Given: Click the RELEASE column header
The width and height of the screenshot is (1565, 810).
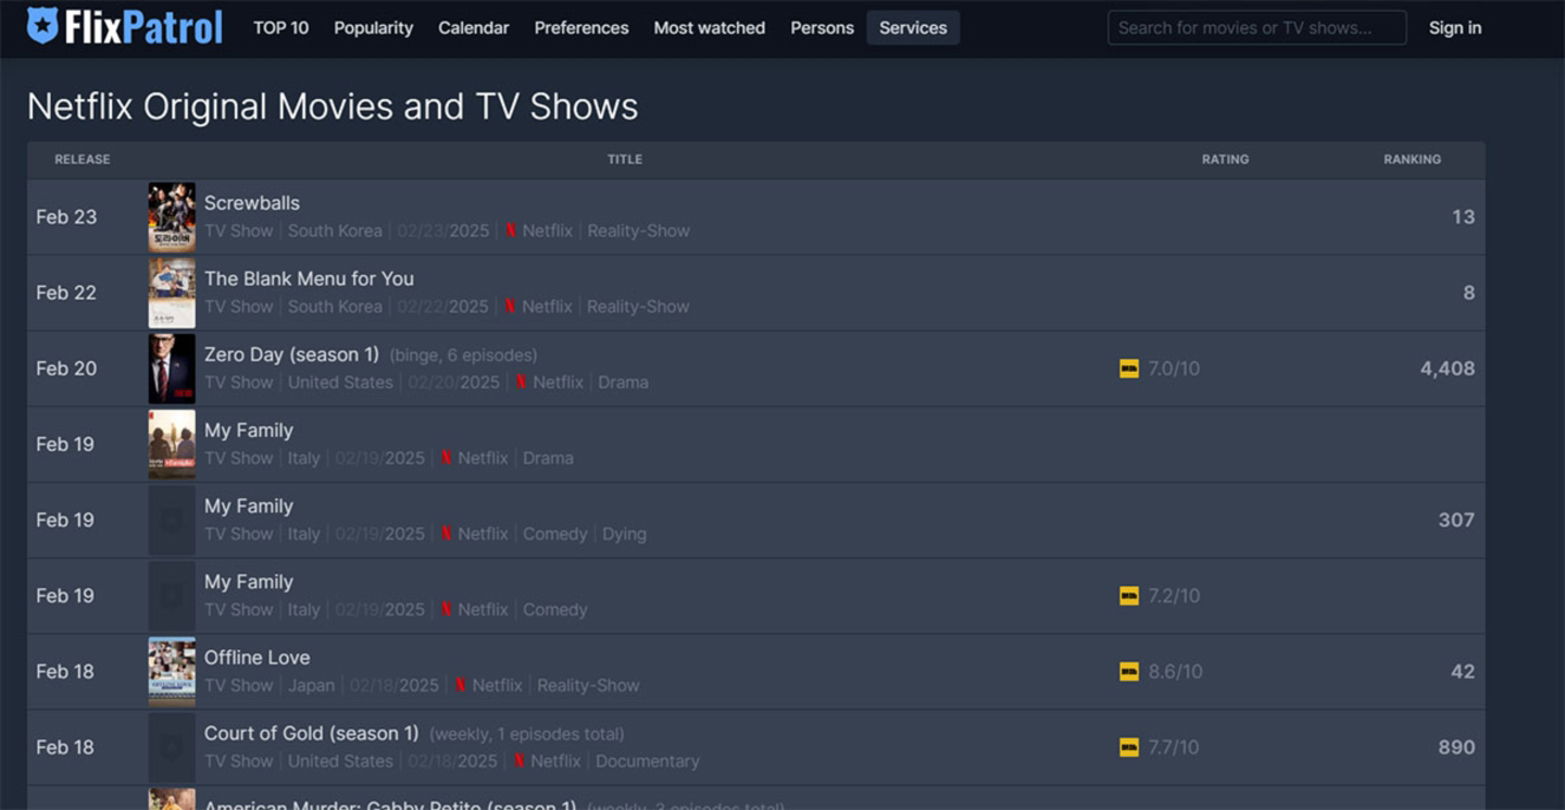Looking at the screenshot, I should click(82, 160).
